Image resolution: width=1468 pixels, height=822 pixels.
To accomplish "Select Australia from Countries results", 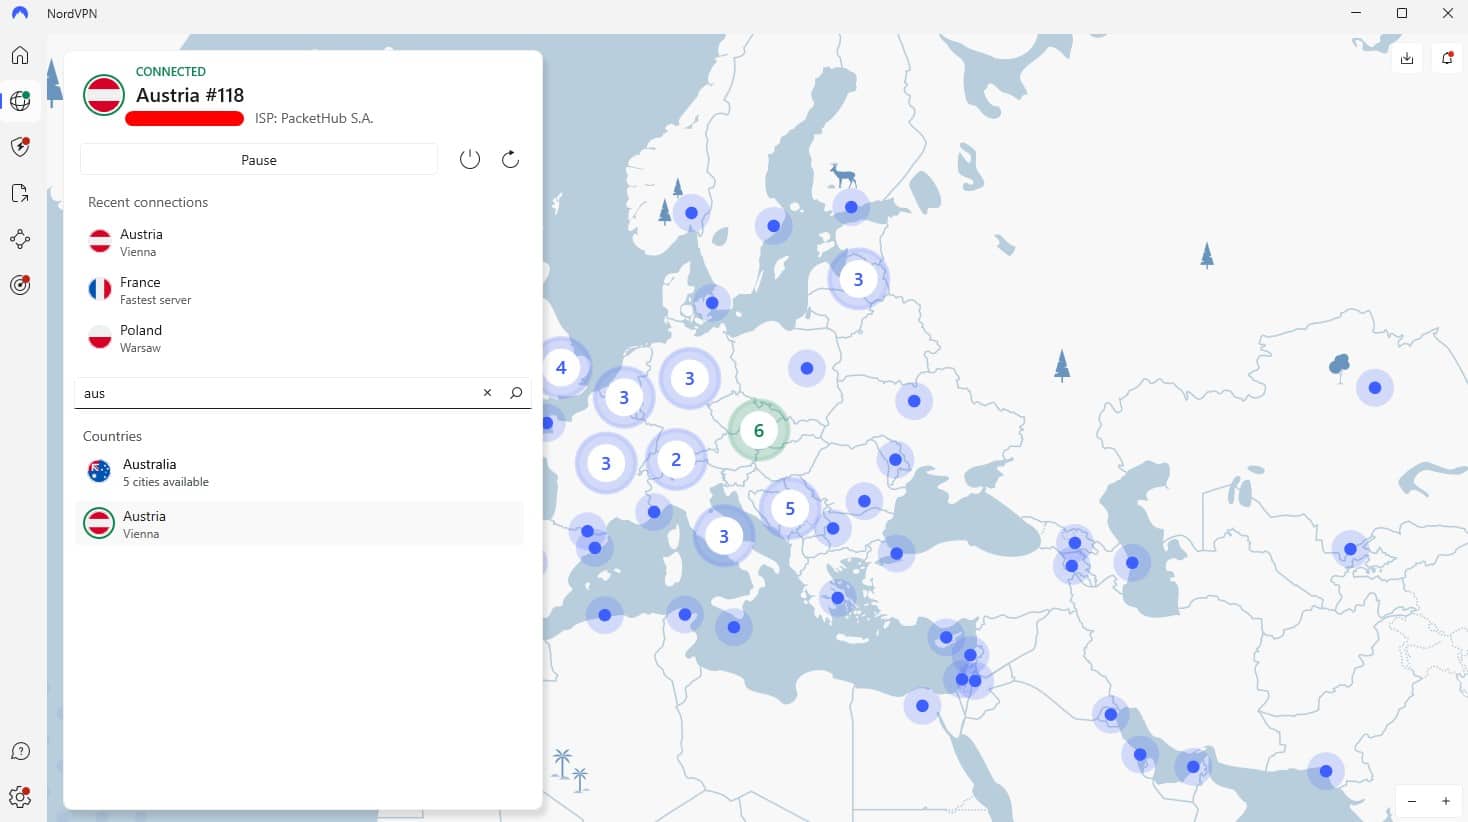I will point(300,472).
